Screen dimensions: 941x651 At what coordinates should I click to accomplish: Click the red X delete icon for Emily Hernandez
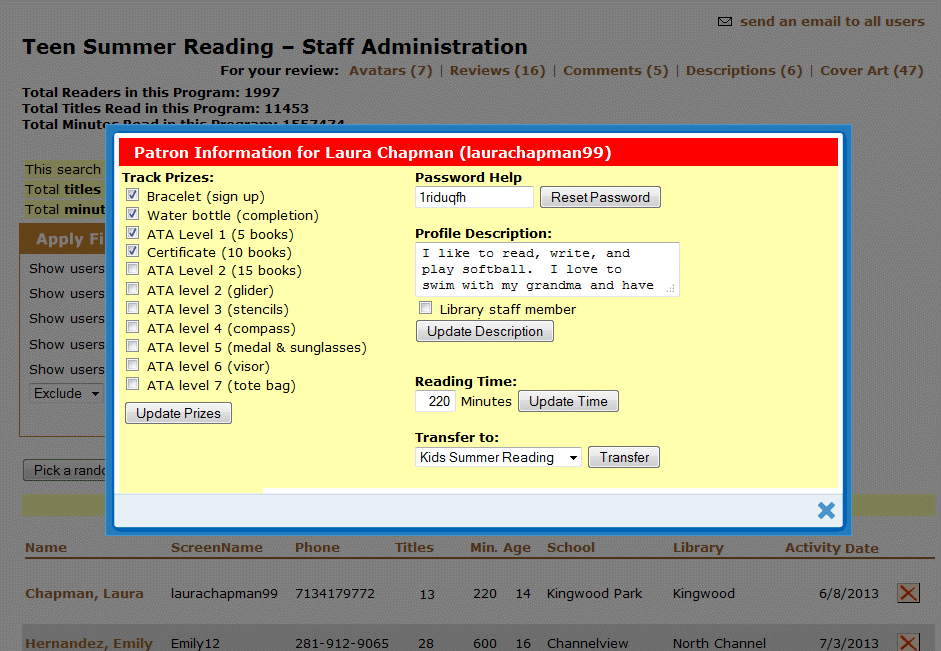(x=908, y=642)
